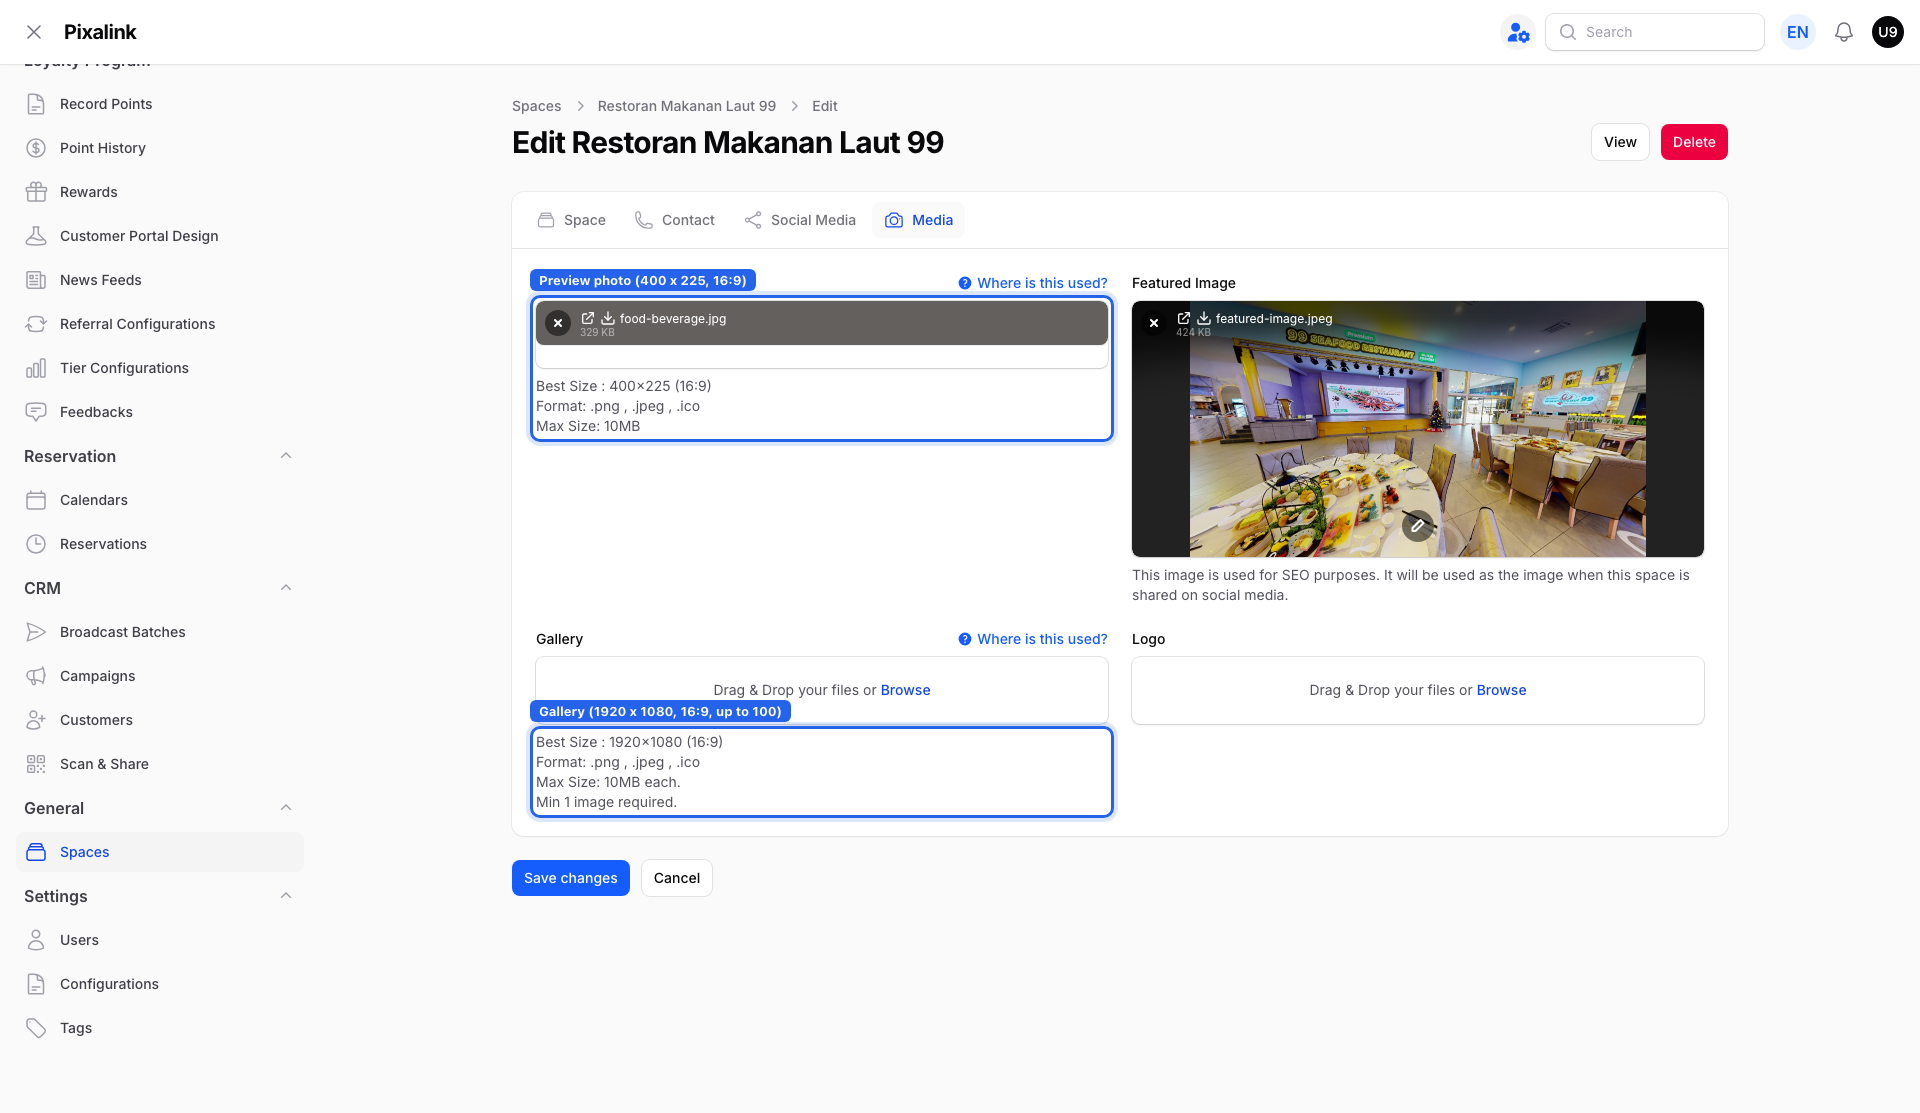This screenshot has width=1920, height=1113.
Task: Click the Campaigns megaphone icon
Action: click(36, 676)
